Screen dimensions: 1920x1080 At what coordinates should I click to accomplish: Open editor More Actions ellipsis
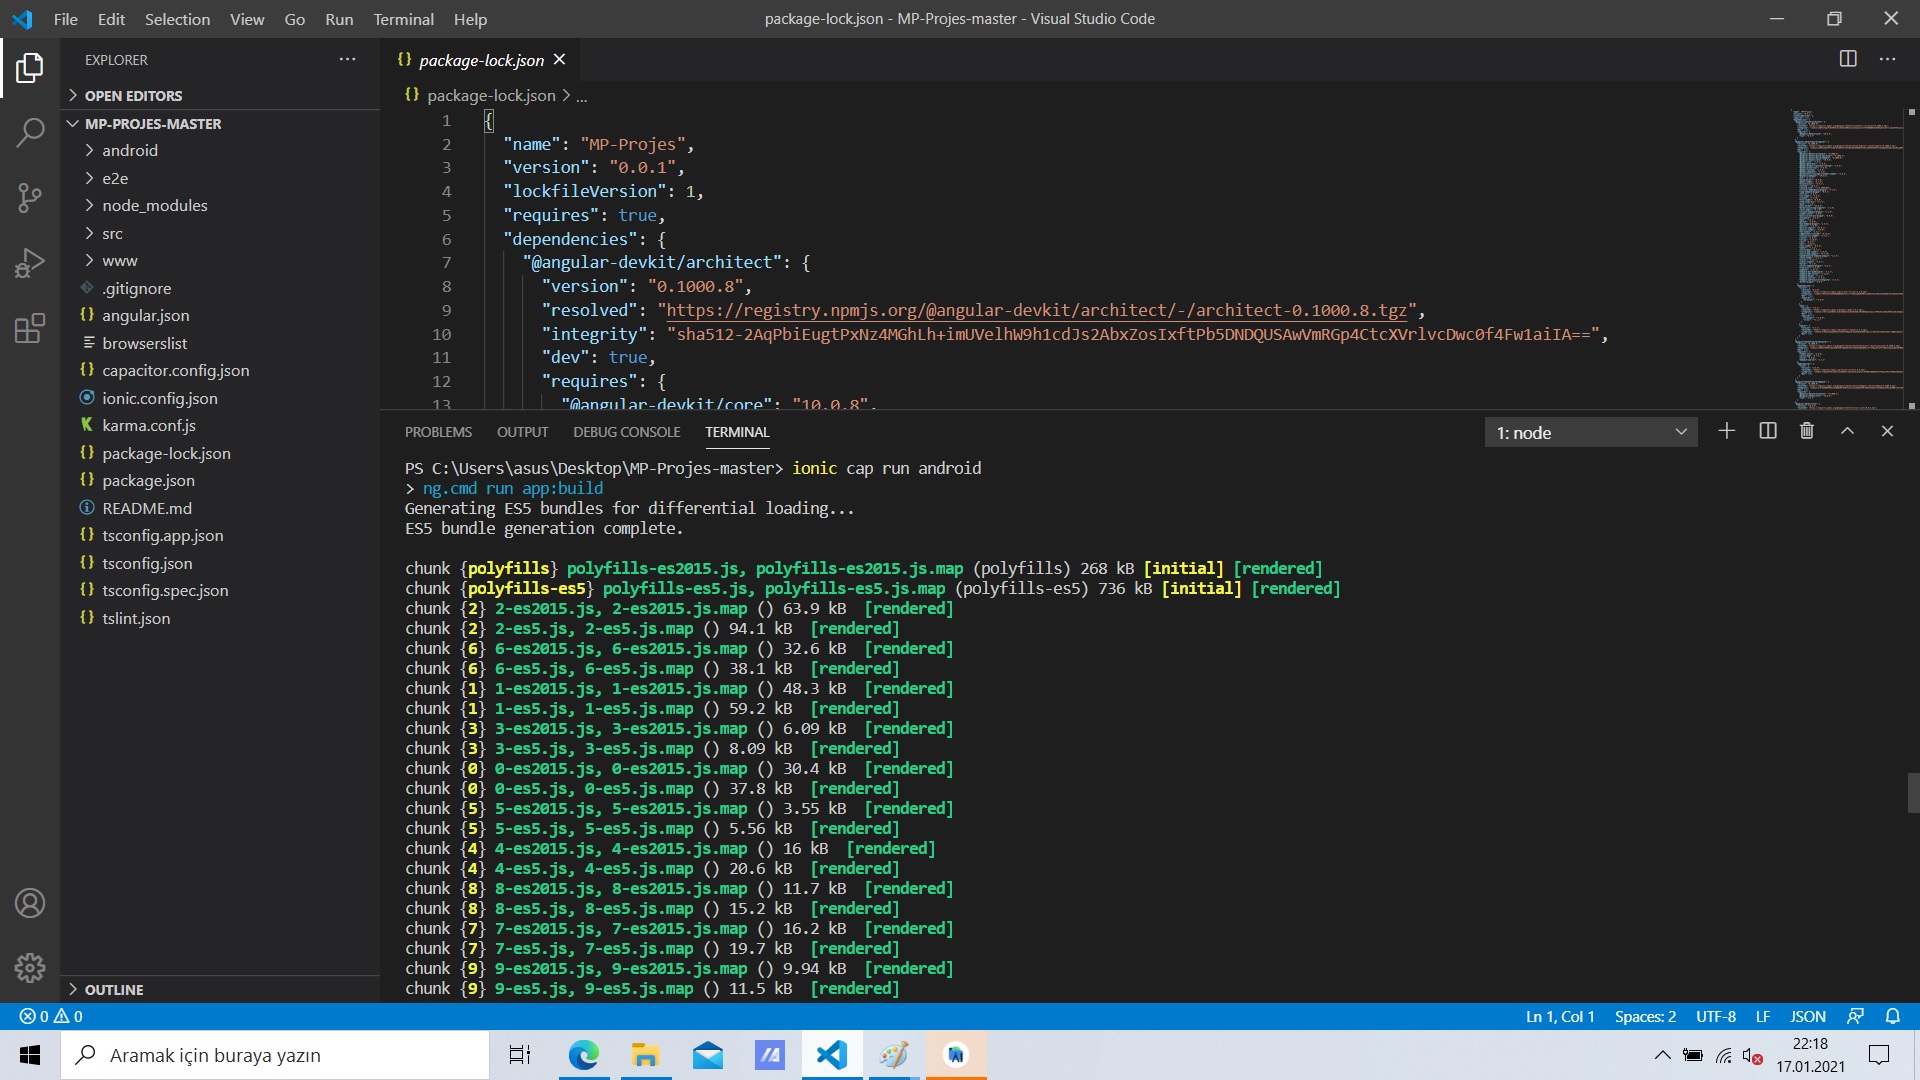1887,59
